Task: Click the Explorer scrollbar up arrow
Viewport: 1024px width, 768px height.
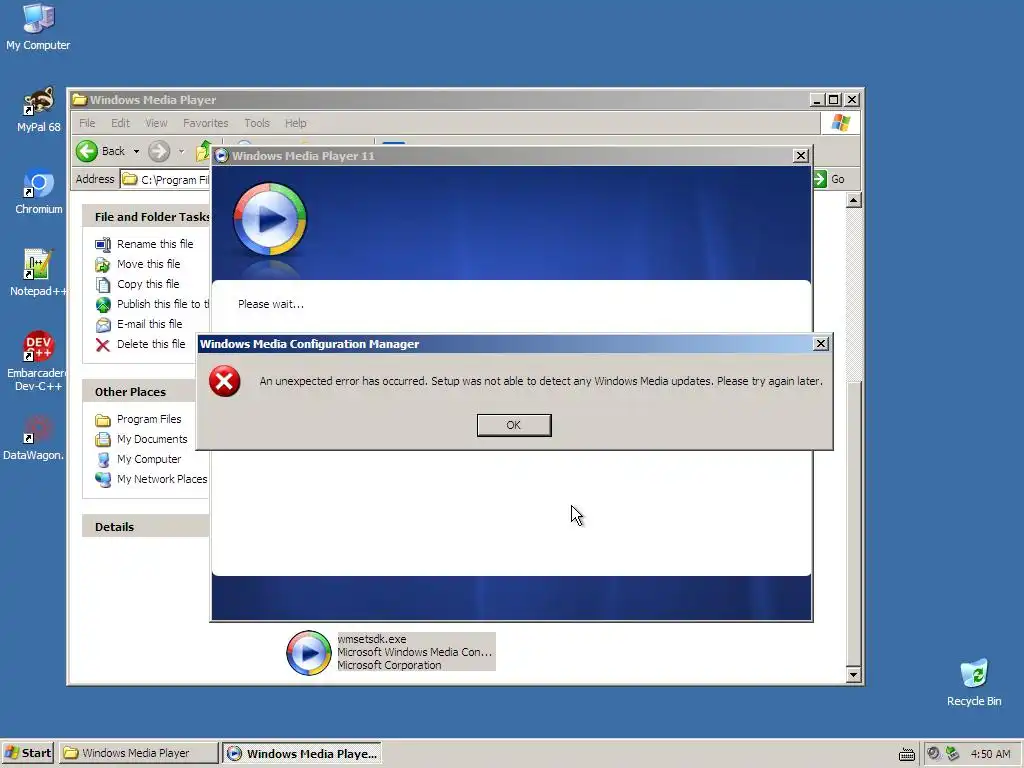Action: click(x=854, y=200)
